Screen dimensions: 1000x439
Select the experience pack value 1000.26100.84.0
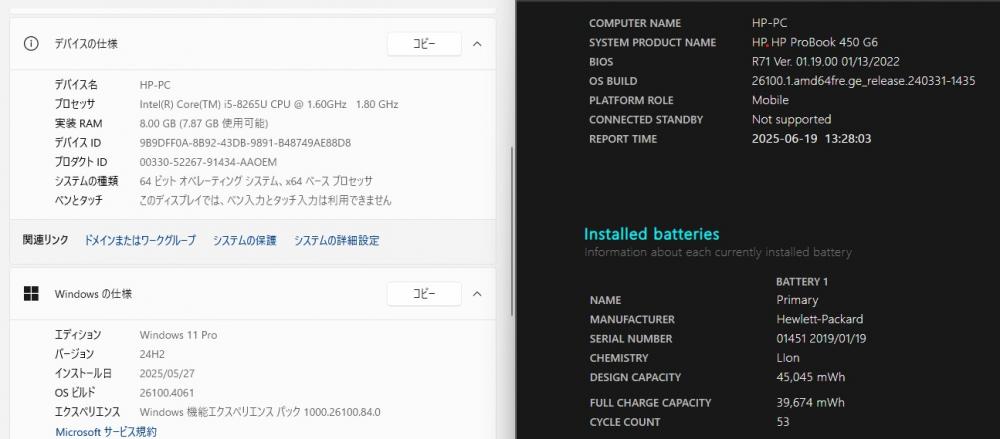(x=260, y=412)
